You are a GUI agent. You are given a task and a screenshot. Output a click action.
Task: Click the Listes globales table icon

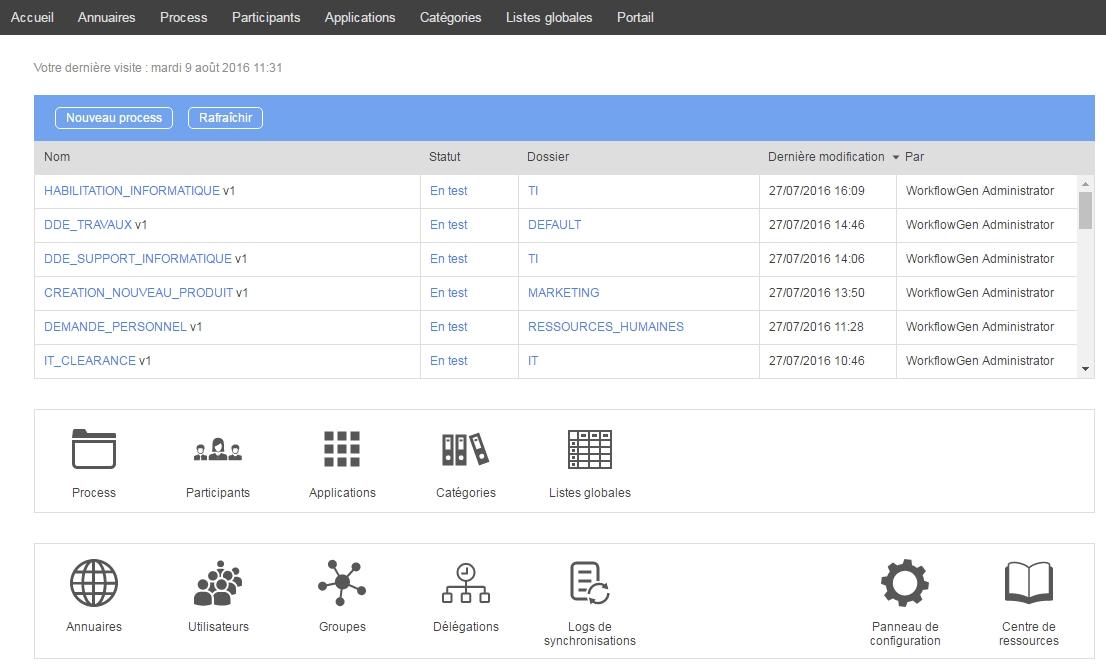(589, 450)
